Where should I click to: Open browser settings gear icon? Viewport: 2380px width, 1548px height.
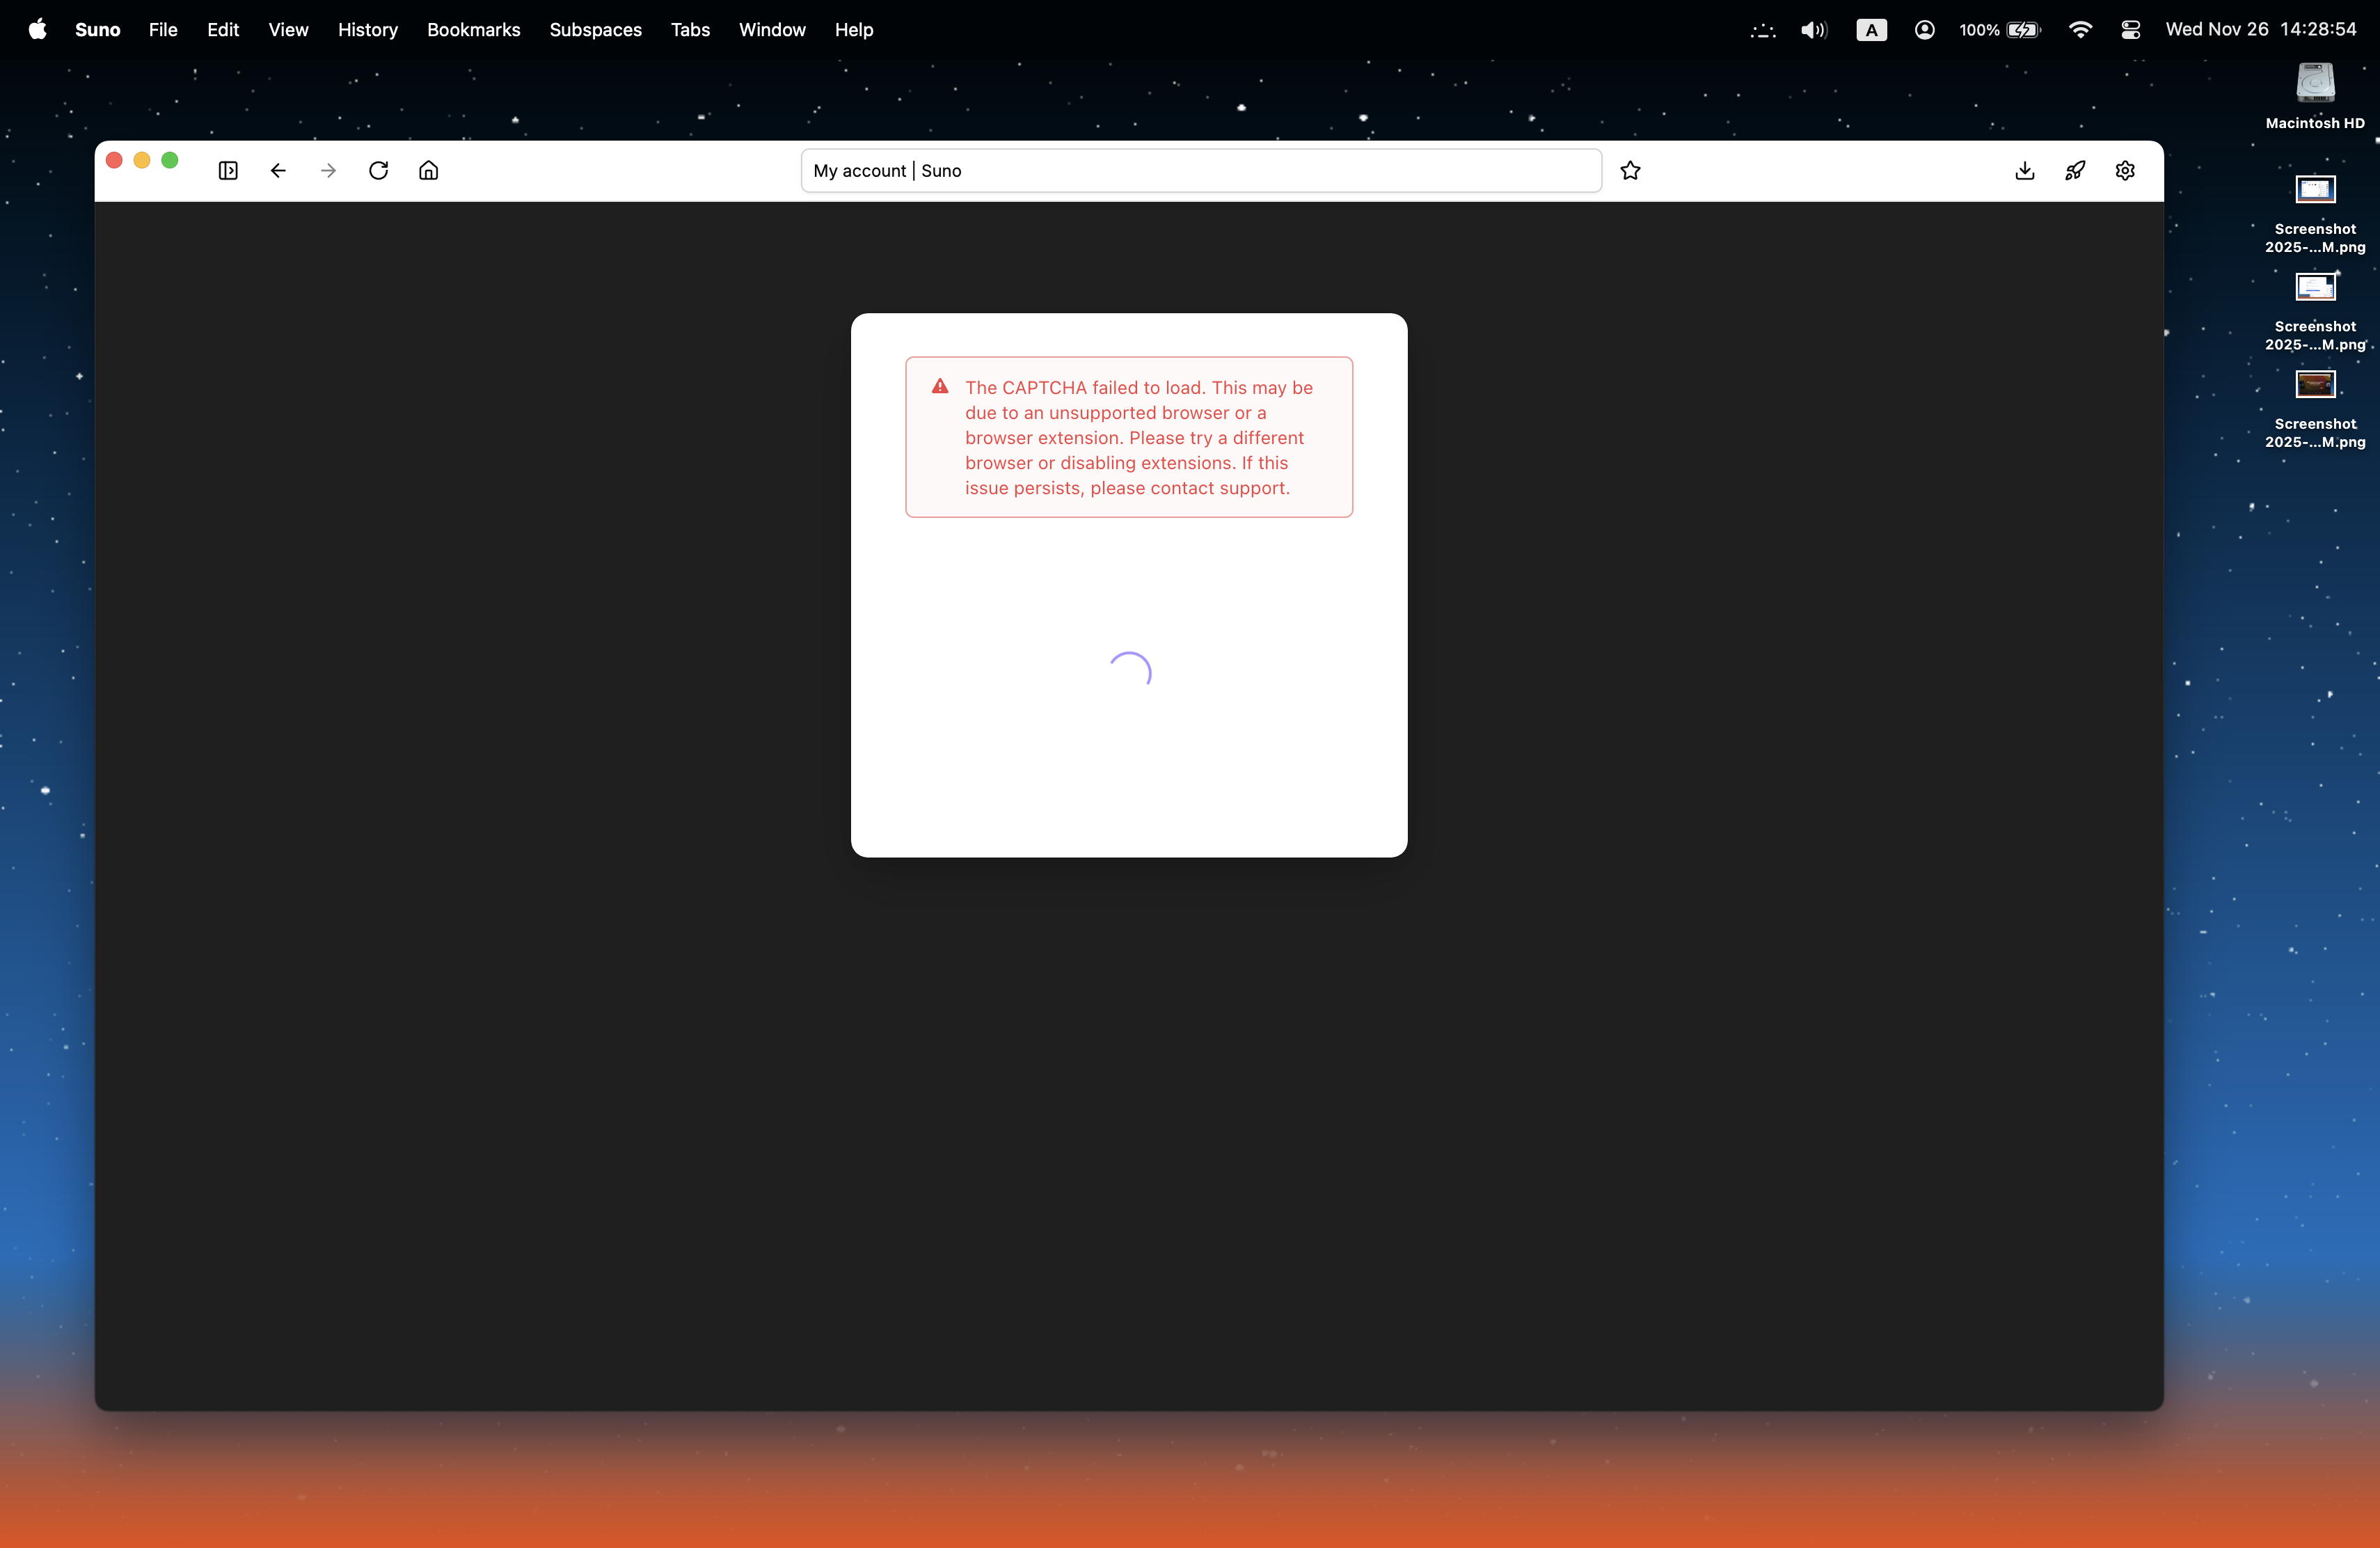click(x=2125, y=171)
